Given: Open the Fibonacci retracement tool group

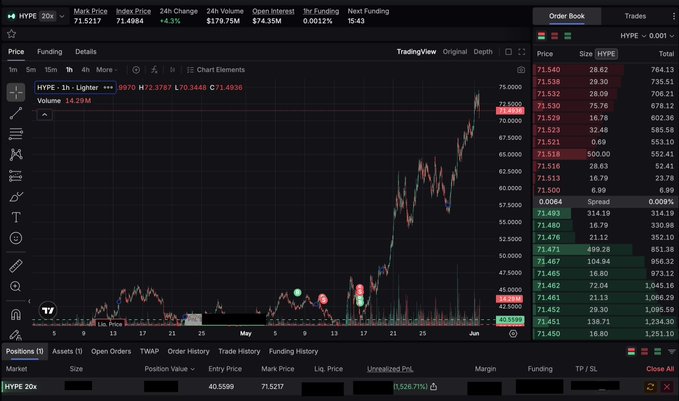Looking at the screenshot, I should (x=16, y=134).
